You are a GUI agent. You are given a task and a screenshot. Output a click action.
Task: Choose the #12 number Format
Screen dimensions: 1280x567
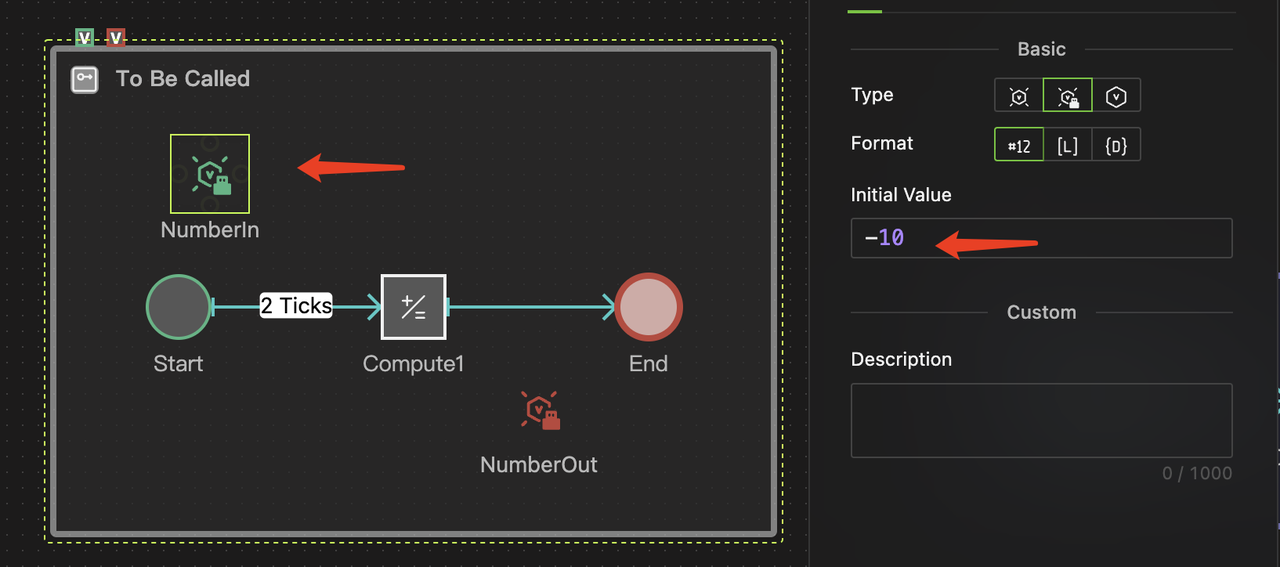coord(1019,145)
